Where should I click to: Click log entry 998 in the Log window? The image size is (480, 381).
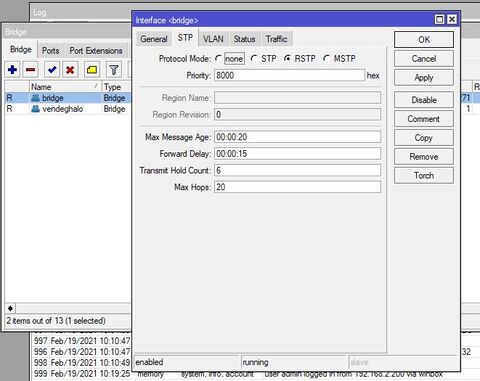(x=82, y=362)
